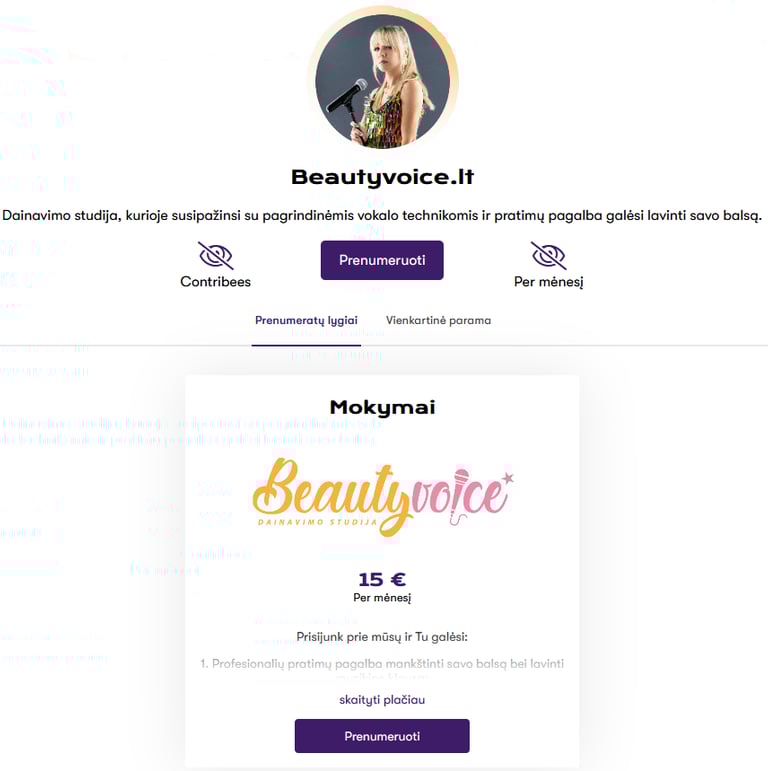Screen dimensions: 768x771
Task: Expand details with skaityti plačiau
Action: coord(382,700)
